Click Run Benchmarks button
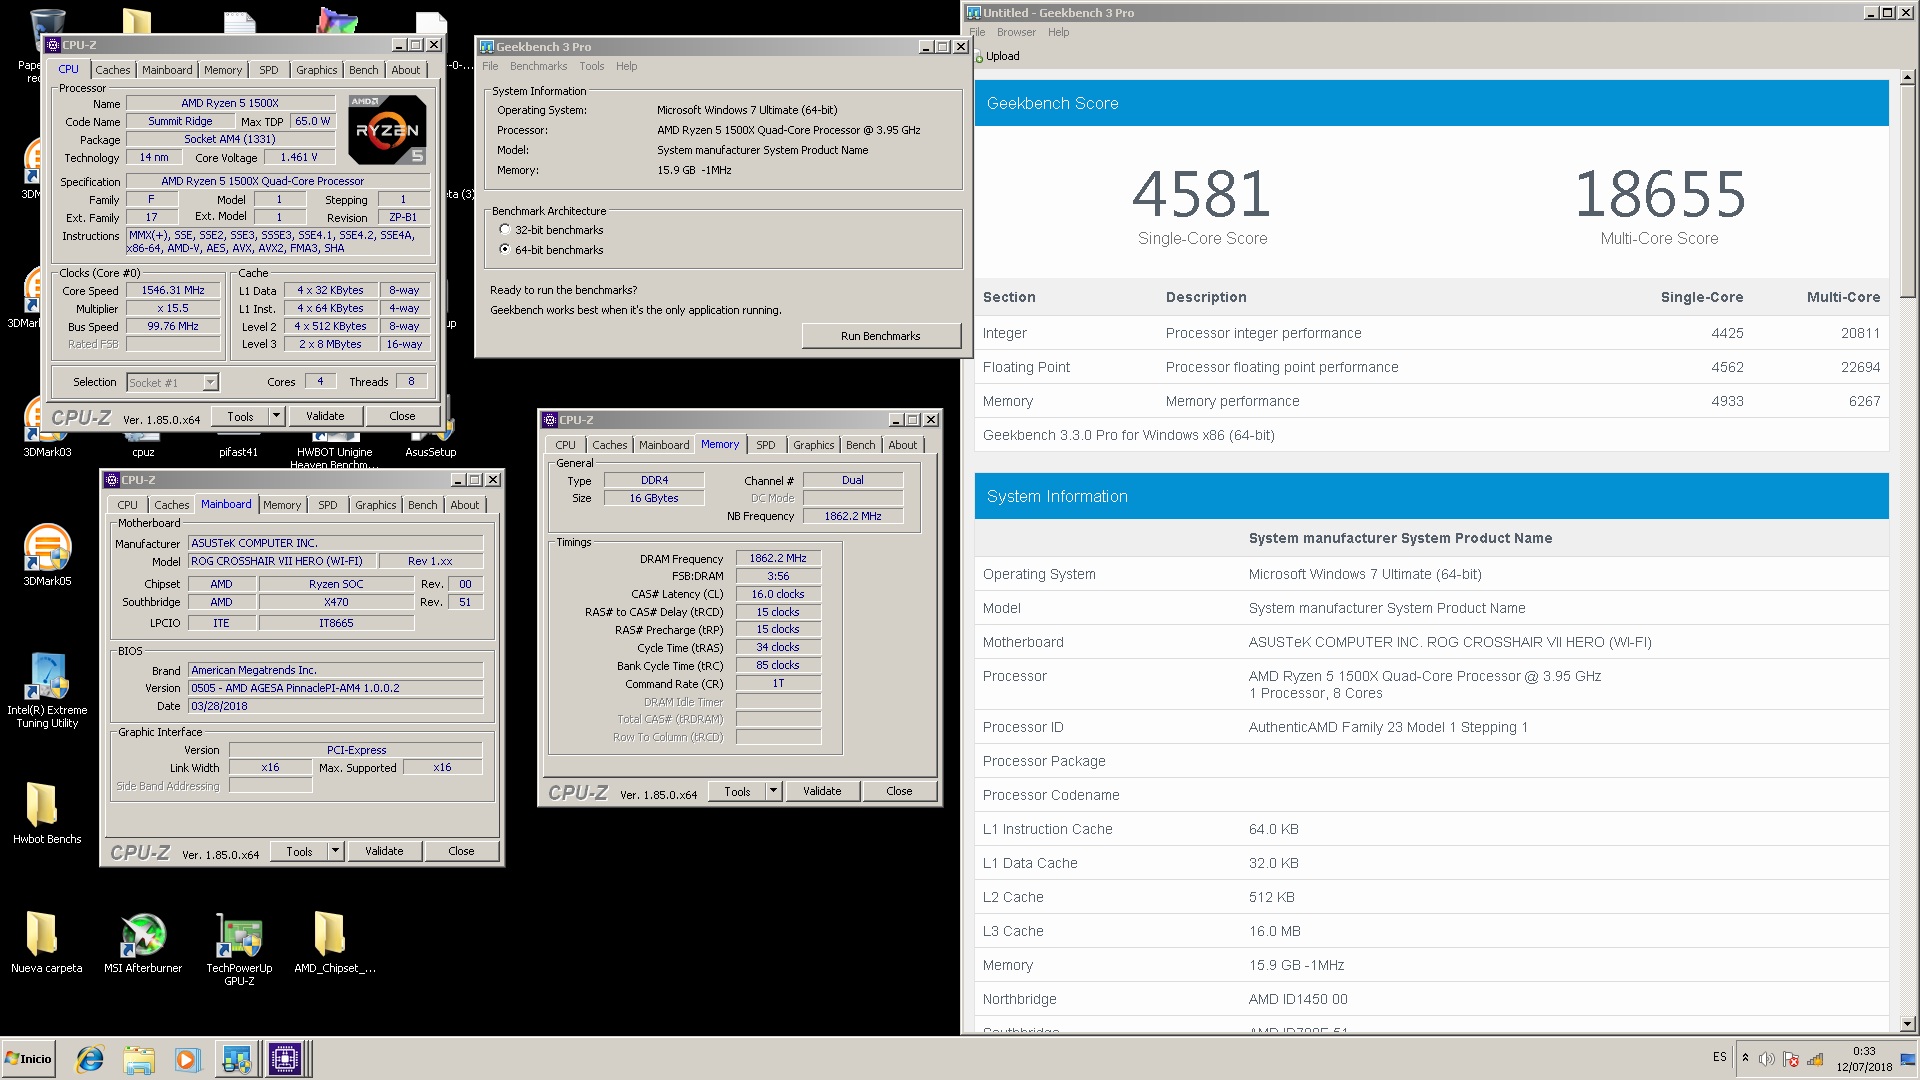This screenshot has width=1920, height=1080. click(x=880, y=336)
